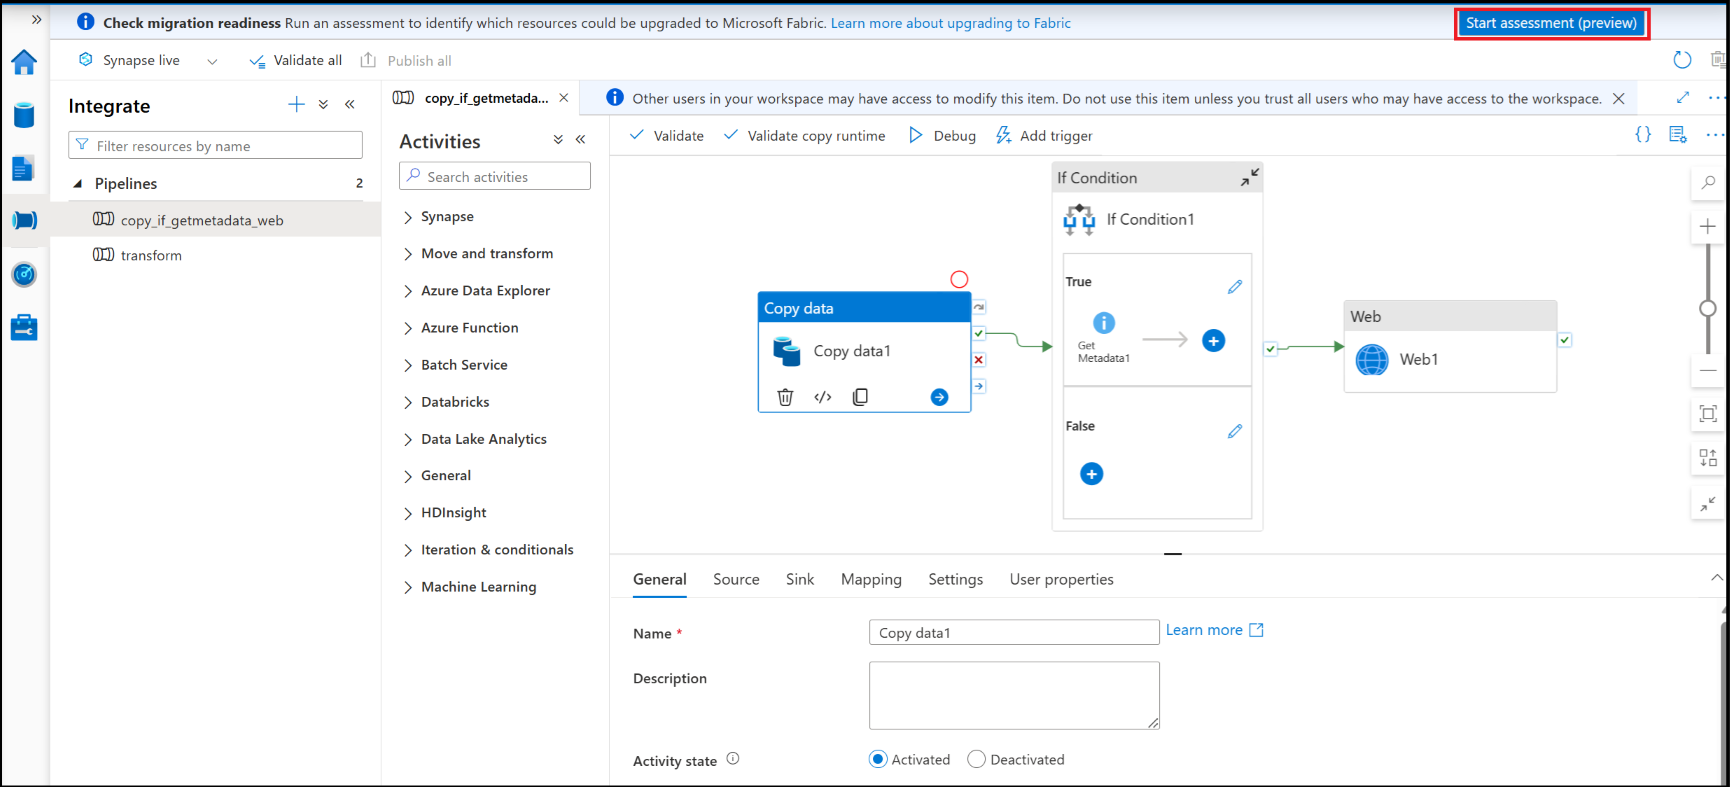Expand the Azure Function group
The width and height of the screenshot is (1732, 787).
(408, 328)
